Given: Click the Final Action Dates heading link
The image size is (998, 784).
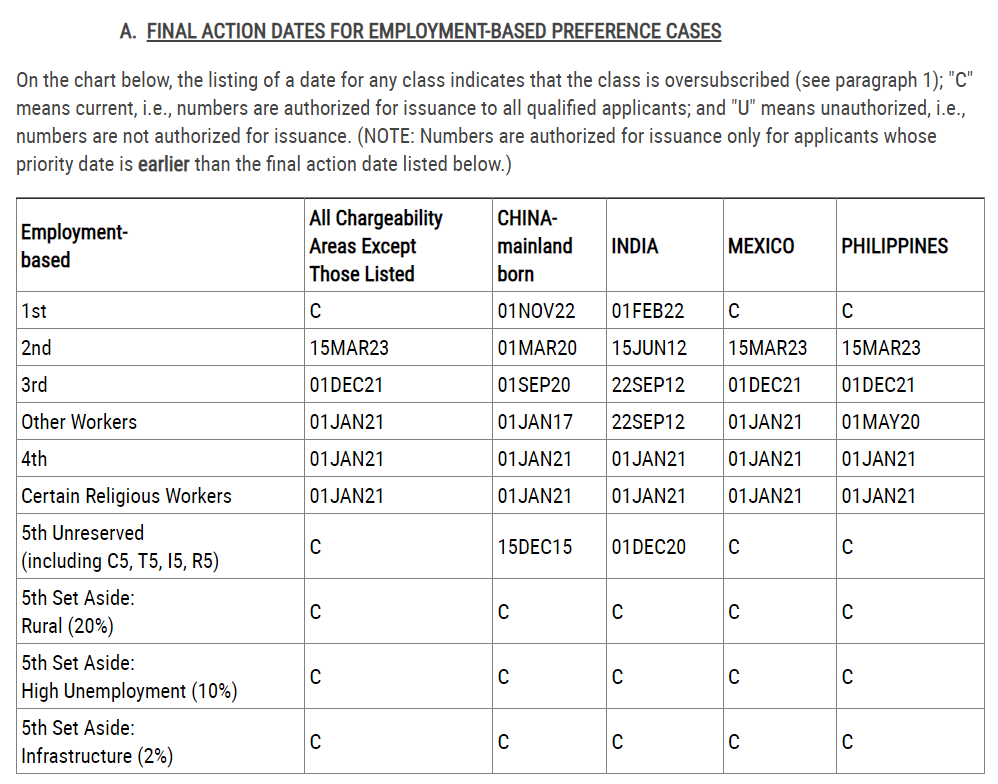Looking at the screenshot, I should coord(434,31).
